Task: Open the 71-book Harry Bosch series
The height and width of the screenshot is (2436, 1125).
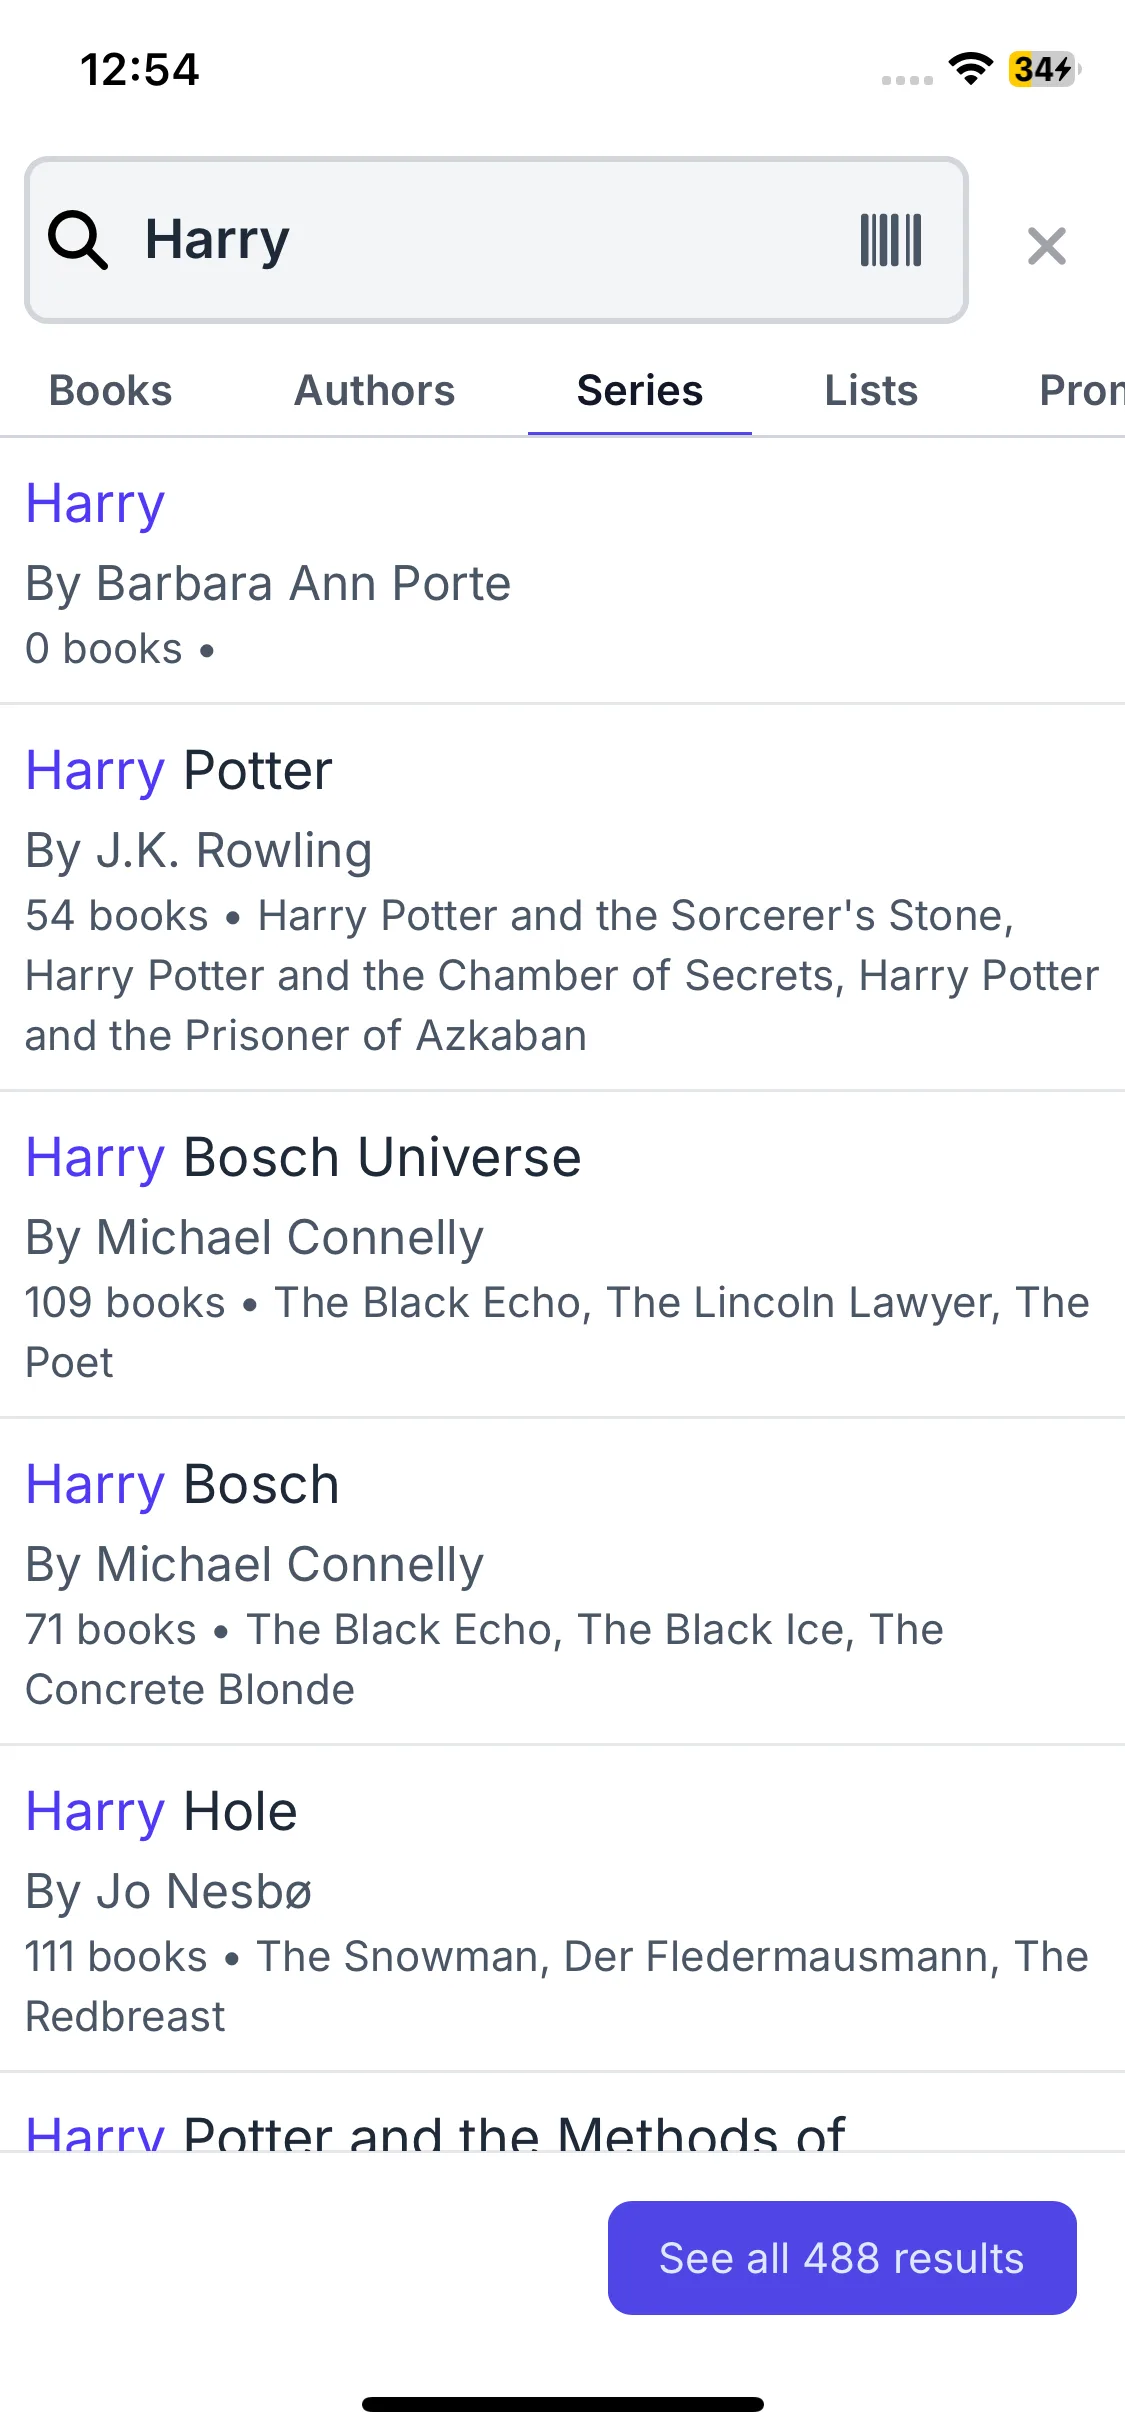Action: (182, 1485)
